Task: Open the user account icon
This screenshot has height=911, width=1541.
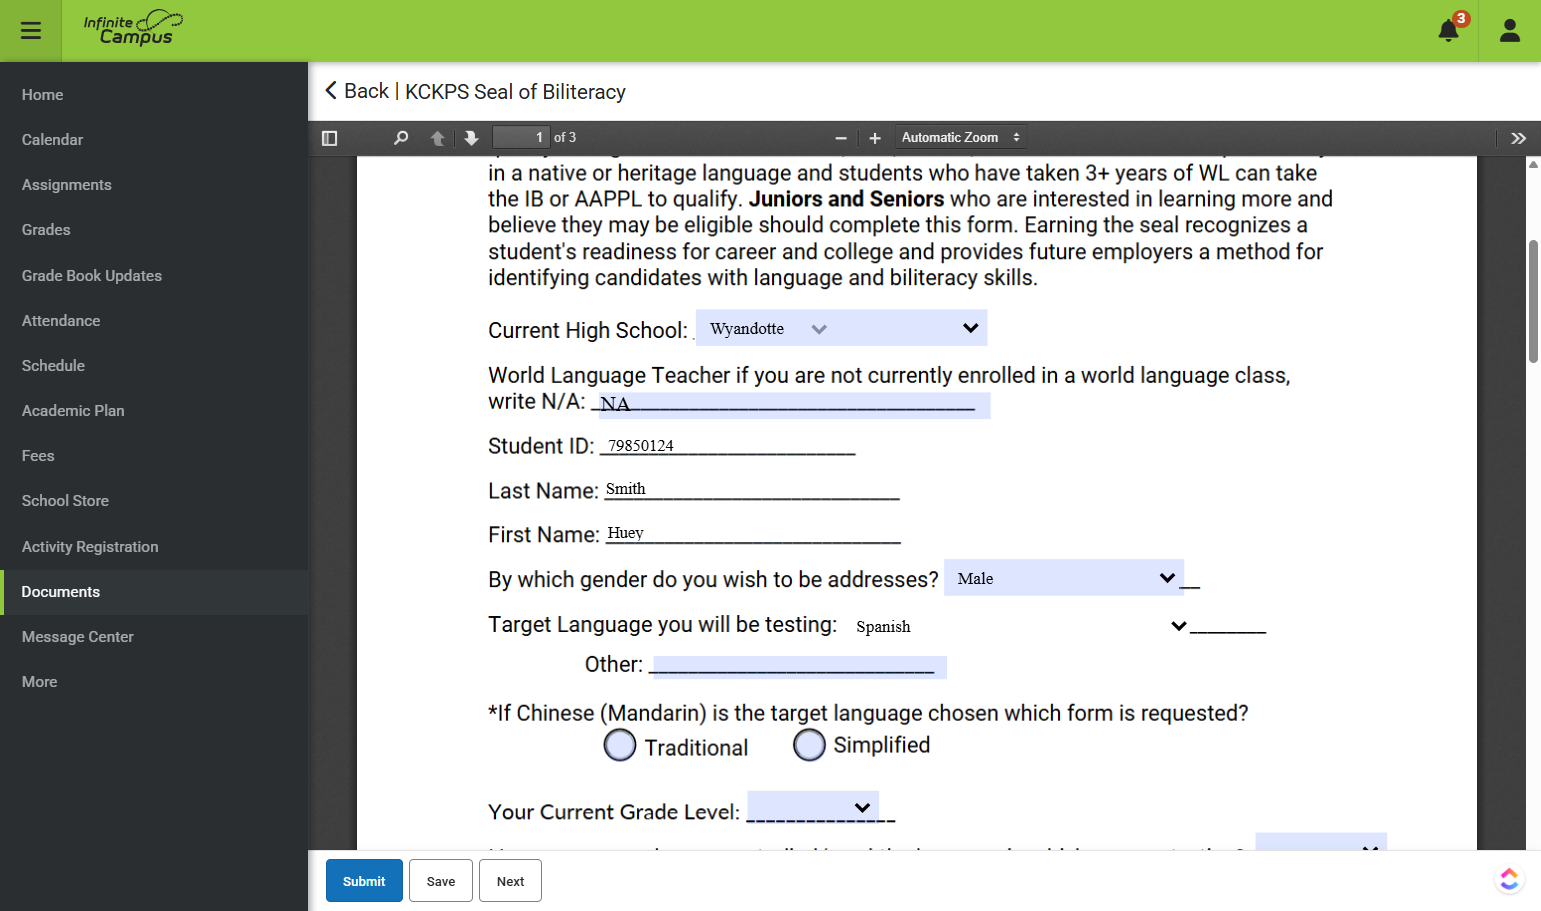Action: pyautogui.click(x=1510, y=31)
